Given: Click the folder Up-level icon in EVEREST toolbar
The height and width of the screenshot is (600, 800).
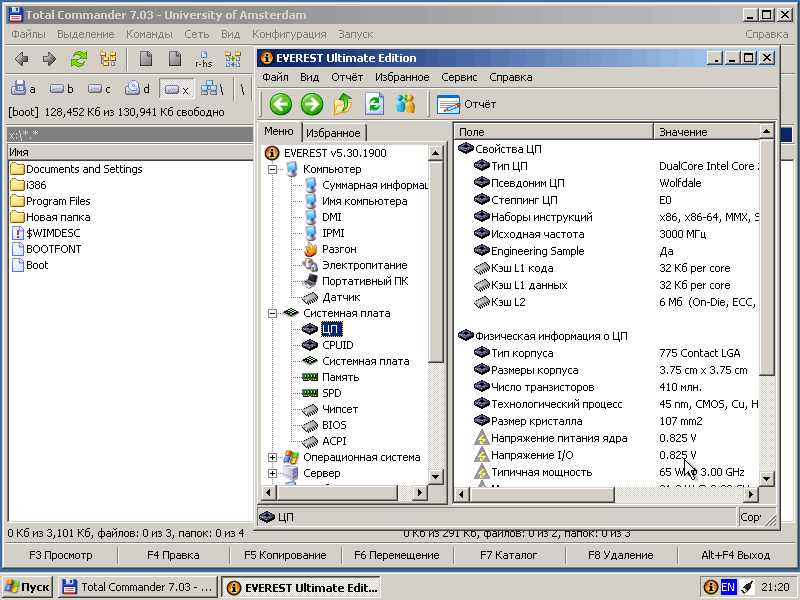Looking at the screenshot, I should (x=343, y=104).
